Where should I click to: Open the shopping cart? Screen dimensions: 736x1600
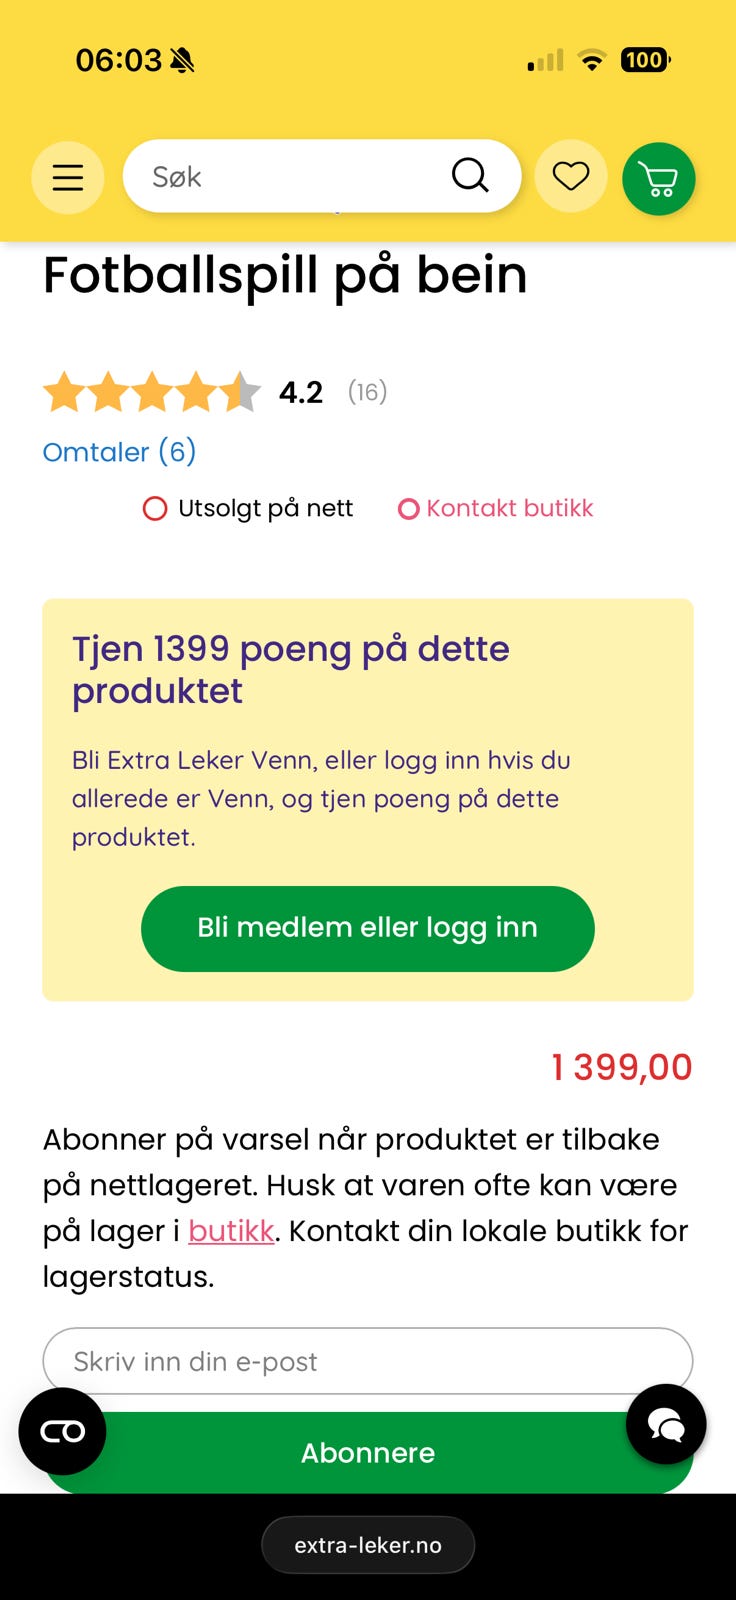pyautogui.click(x=658, y=179)
